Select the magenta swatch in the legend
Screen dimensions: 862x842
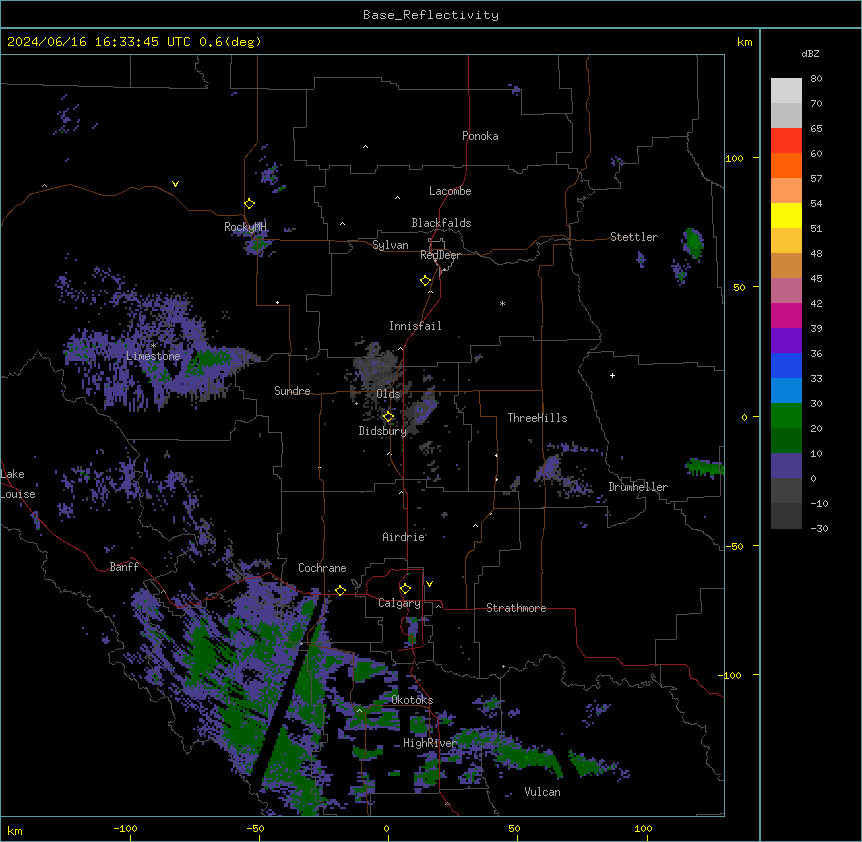(786, 316)
